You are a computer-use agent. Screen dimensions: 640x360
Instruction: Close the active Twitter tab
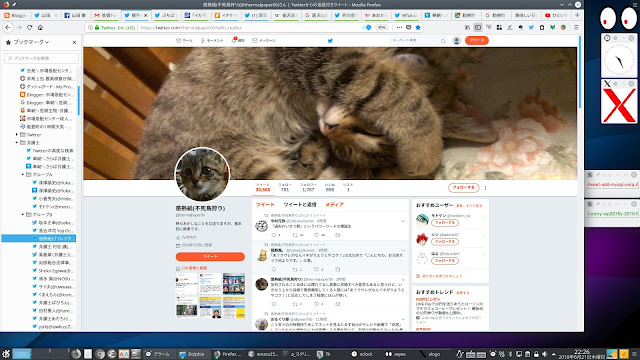[146, 15]
